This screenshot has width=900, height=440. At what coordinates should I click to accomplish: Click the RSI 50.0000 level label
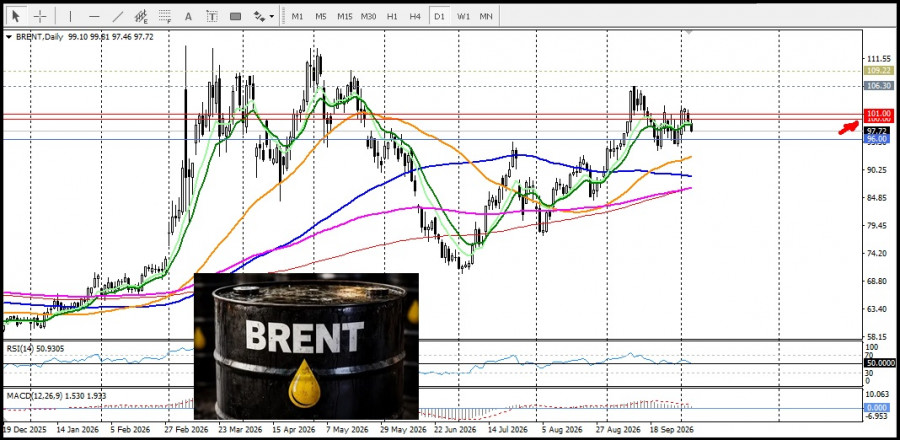tap(878, 363)
